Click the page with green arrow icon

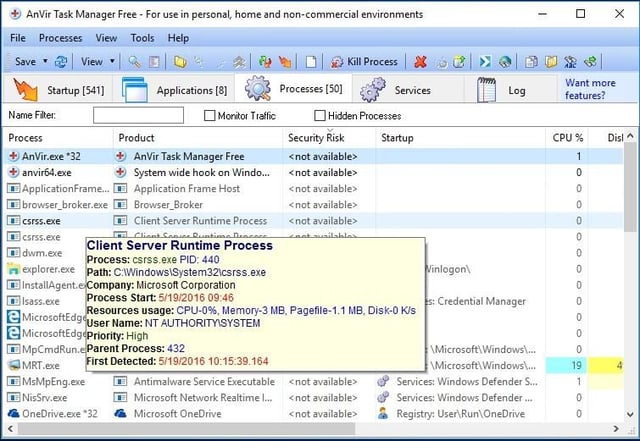point(459,62)
